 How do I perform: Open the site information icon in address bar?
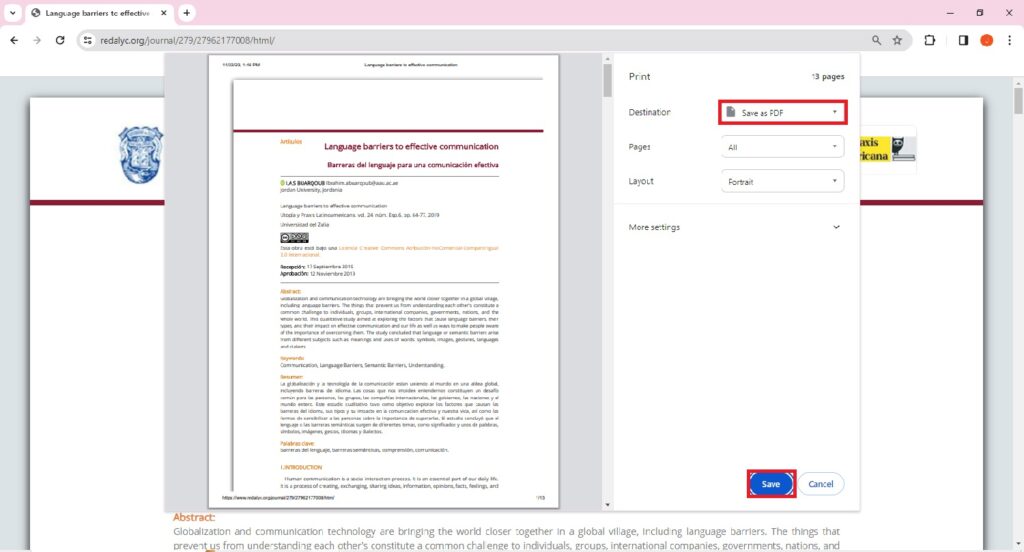click(88, 40)
